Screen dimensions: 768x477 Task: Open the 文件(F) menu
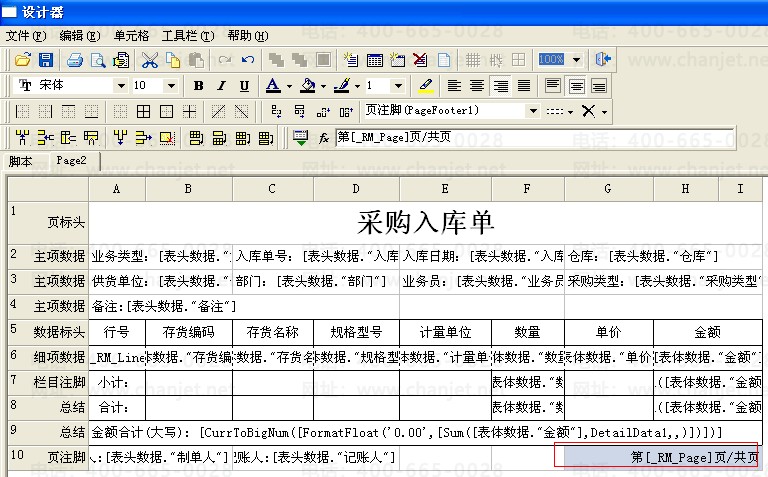(26, 36)
